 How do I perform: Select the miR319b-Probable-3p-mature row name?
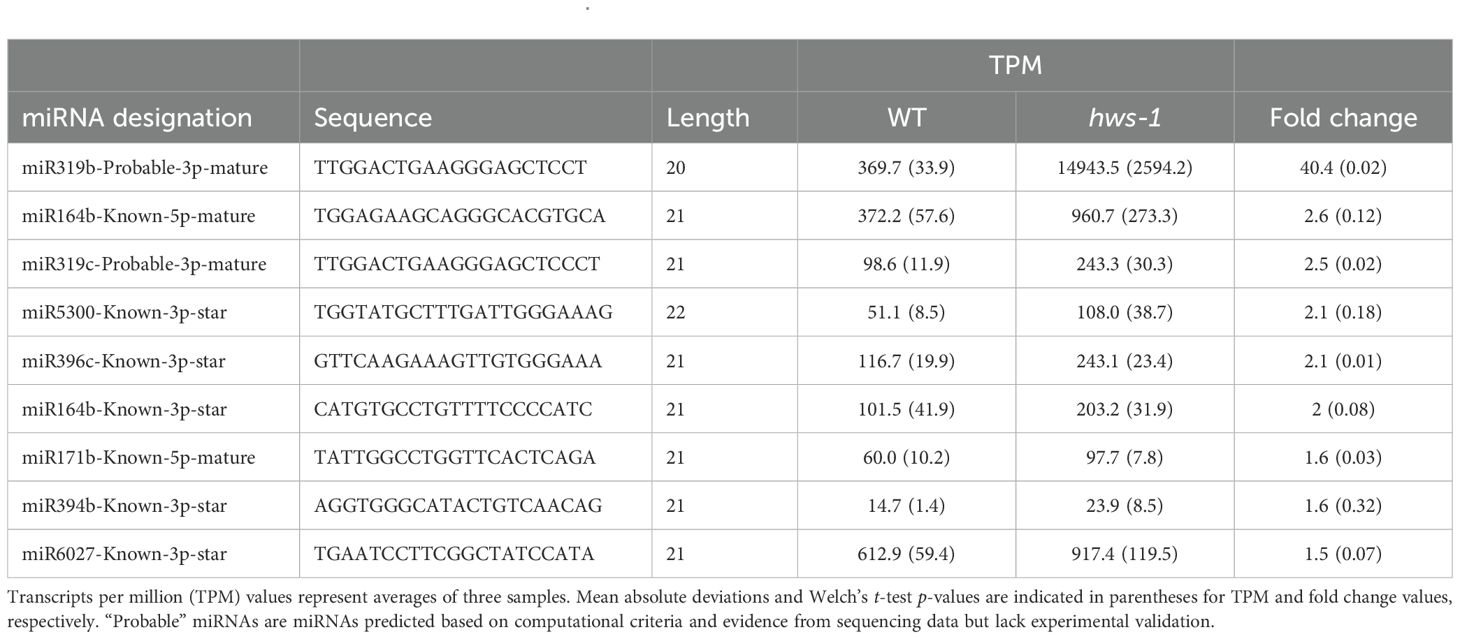tap(145, 168)
